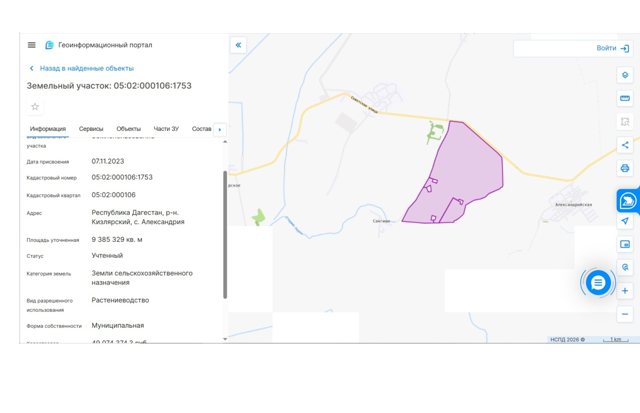Open the round chat support button
Image resolution: width=640 pixels, height=413 pixels.
(x=598, y=282)
